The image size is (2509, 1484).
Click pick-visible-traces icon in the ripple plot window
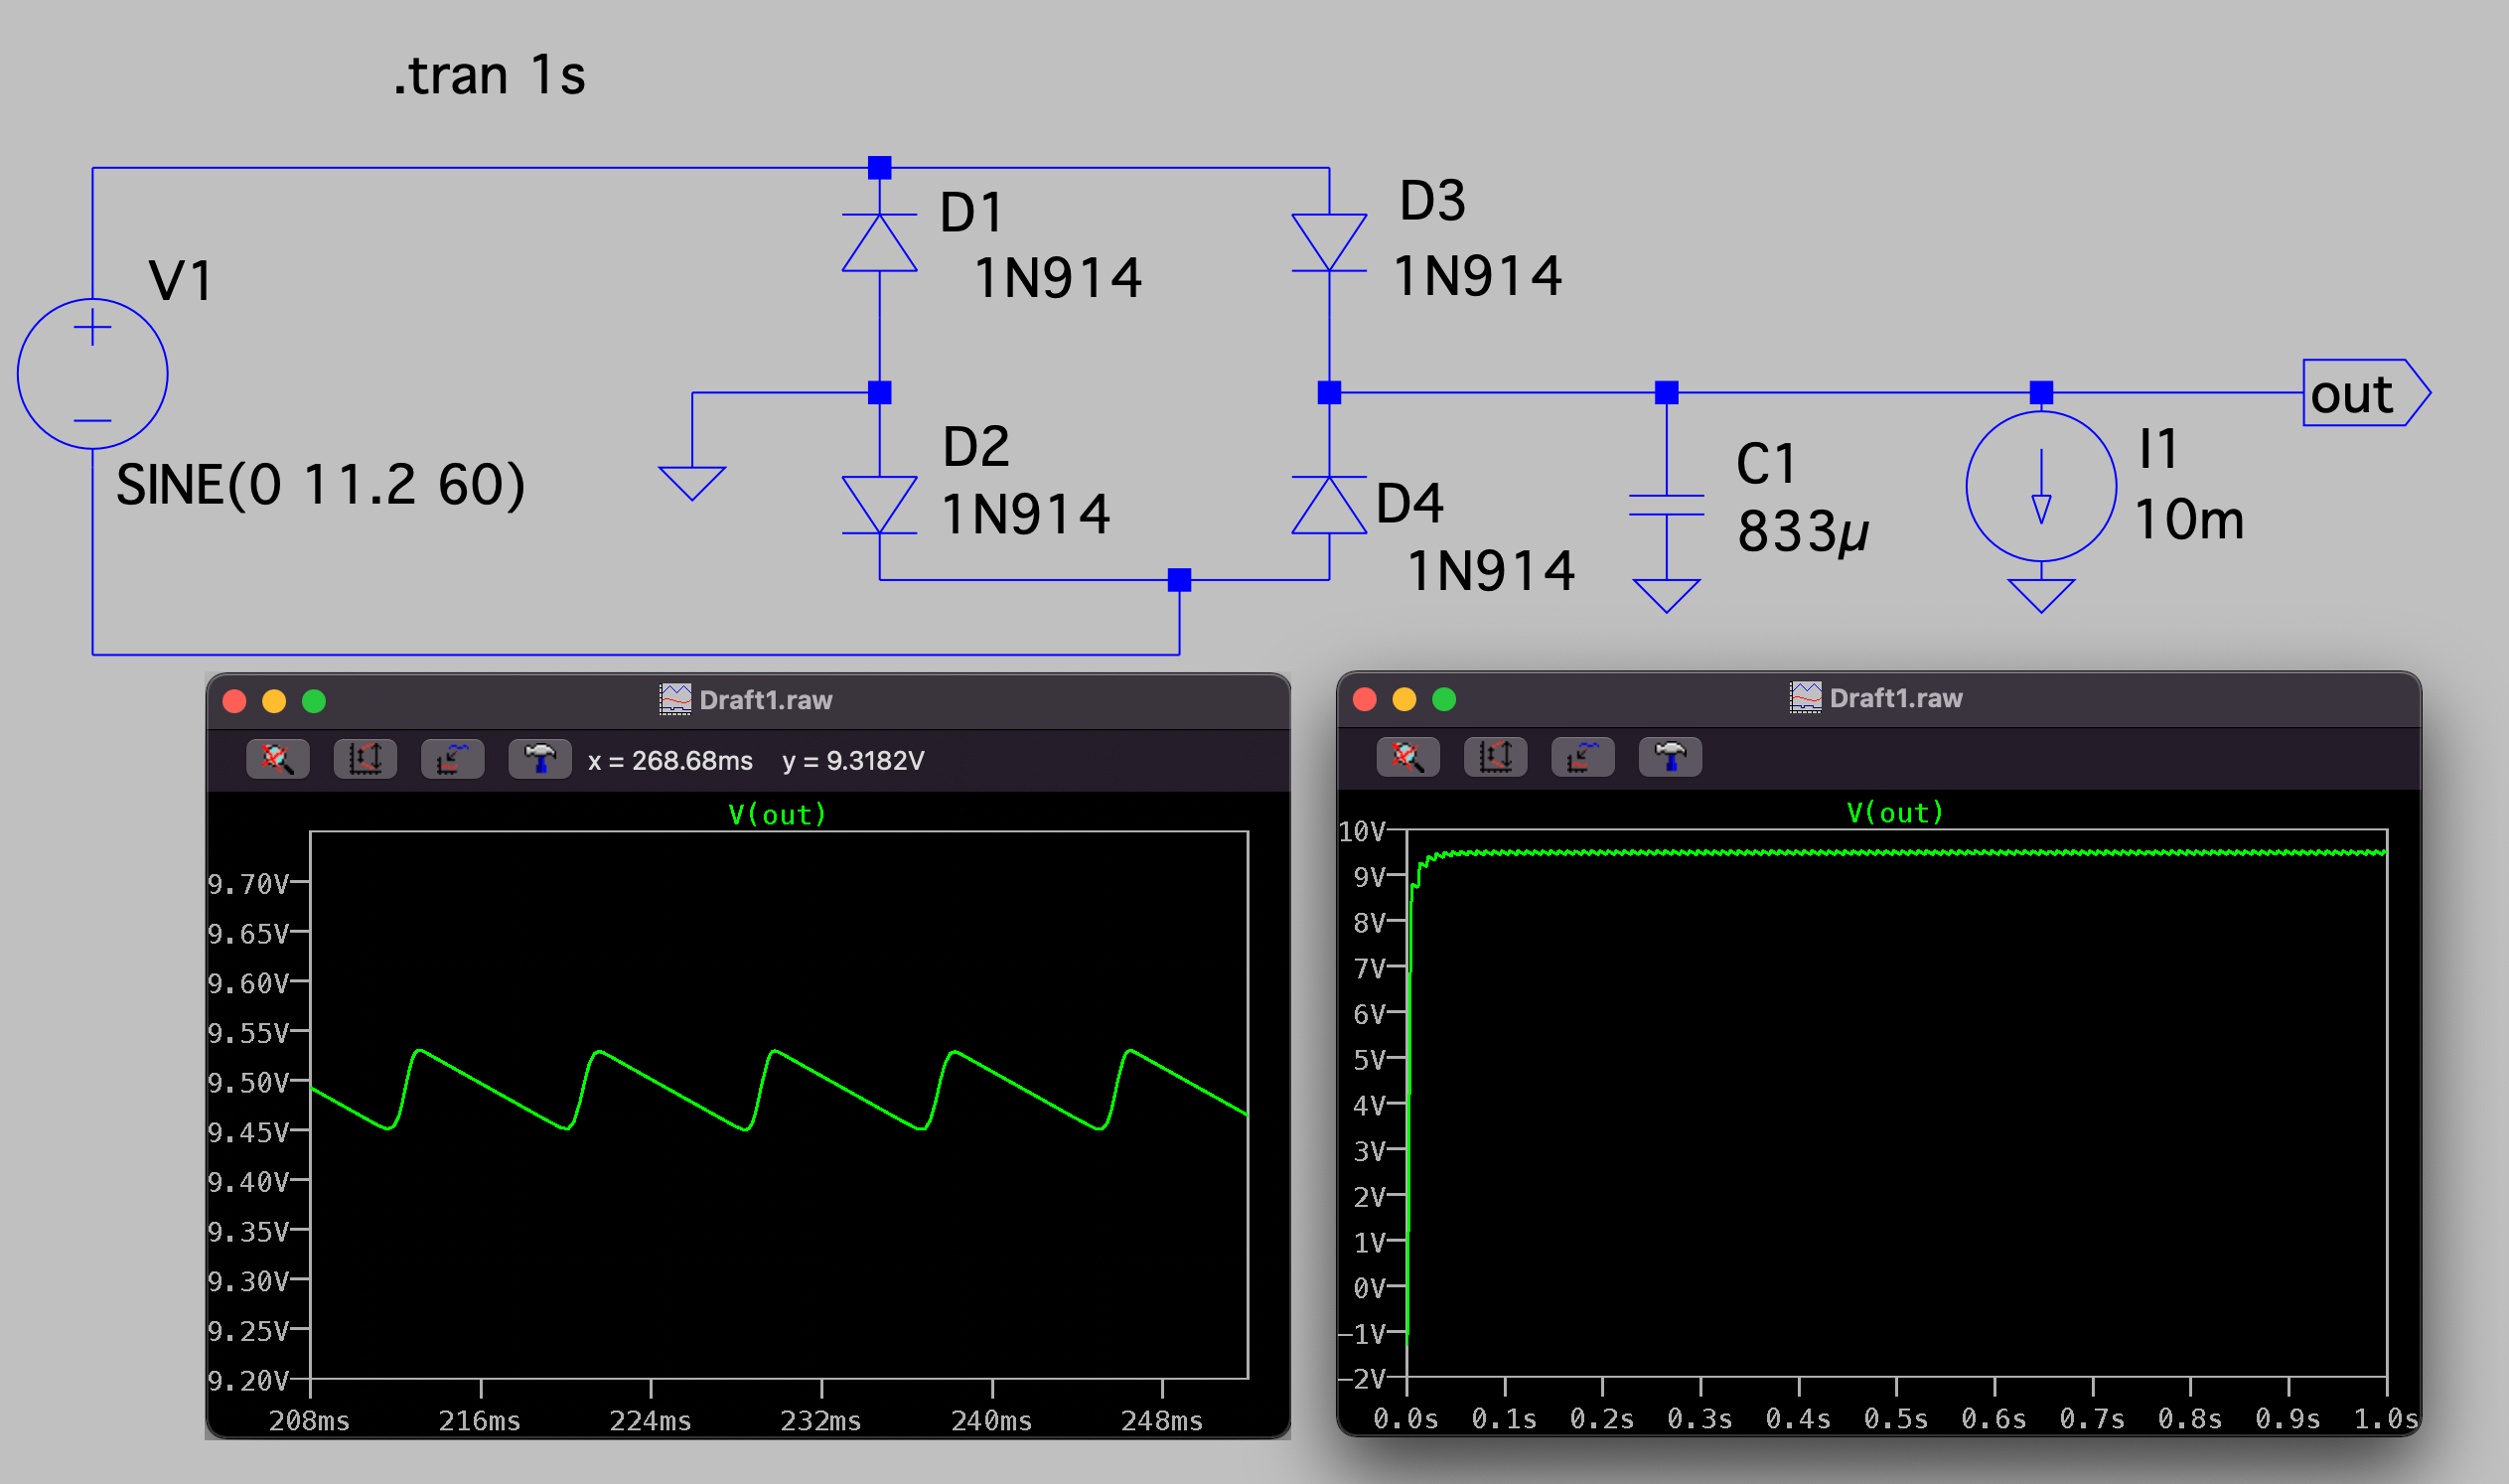[x=452, y=759]
